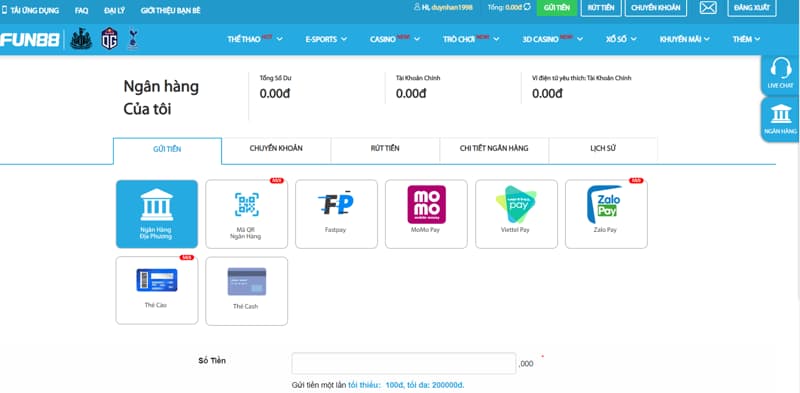Pick the MoMo Pay payment tile
The width and height of the screenshot is (800, 393).
[x=426, y=214]
